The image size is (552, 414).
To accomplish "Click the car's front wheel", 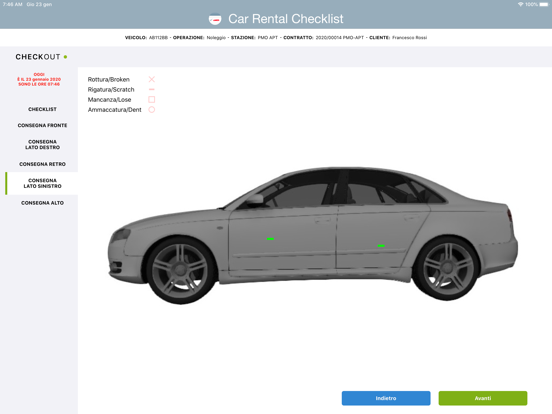I will (181, 270).
